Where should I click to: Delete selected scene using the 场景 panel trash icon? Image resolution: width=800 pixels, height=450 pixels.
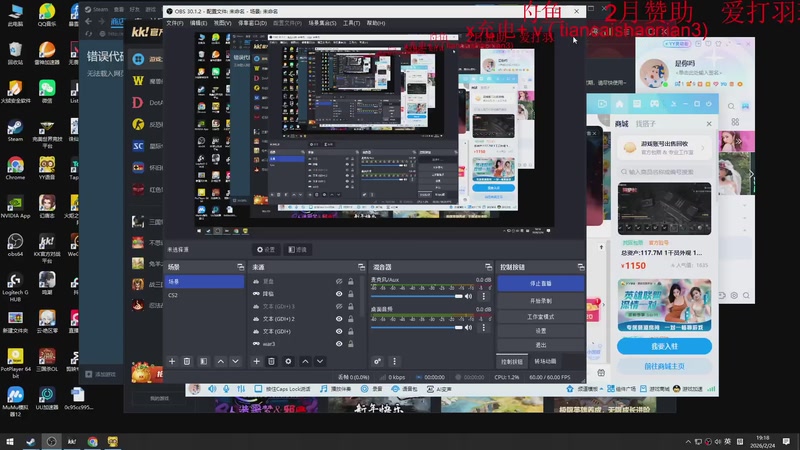187,361
